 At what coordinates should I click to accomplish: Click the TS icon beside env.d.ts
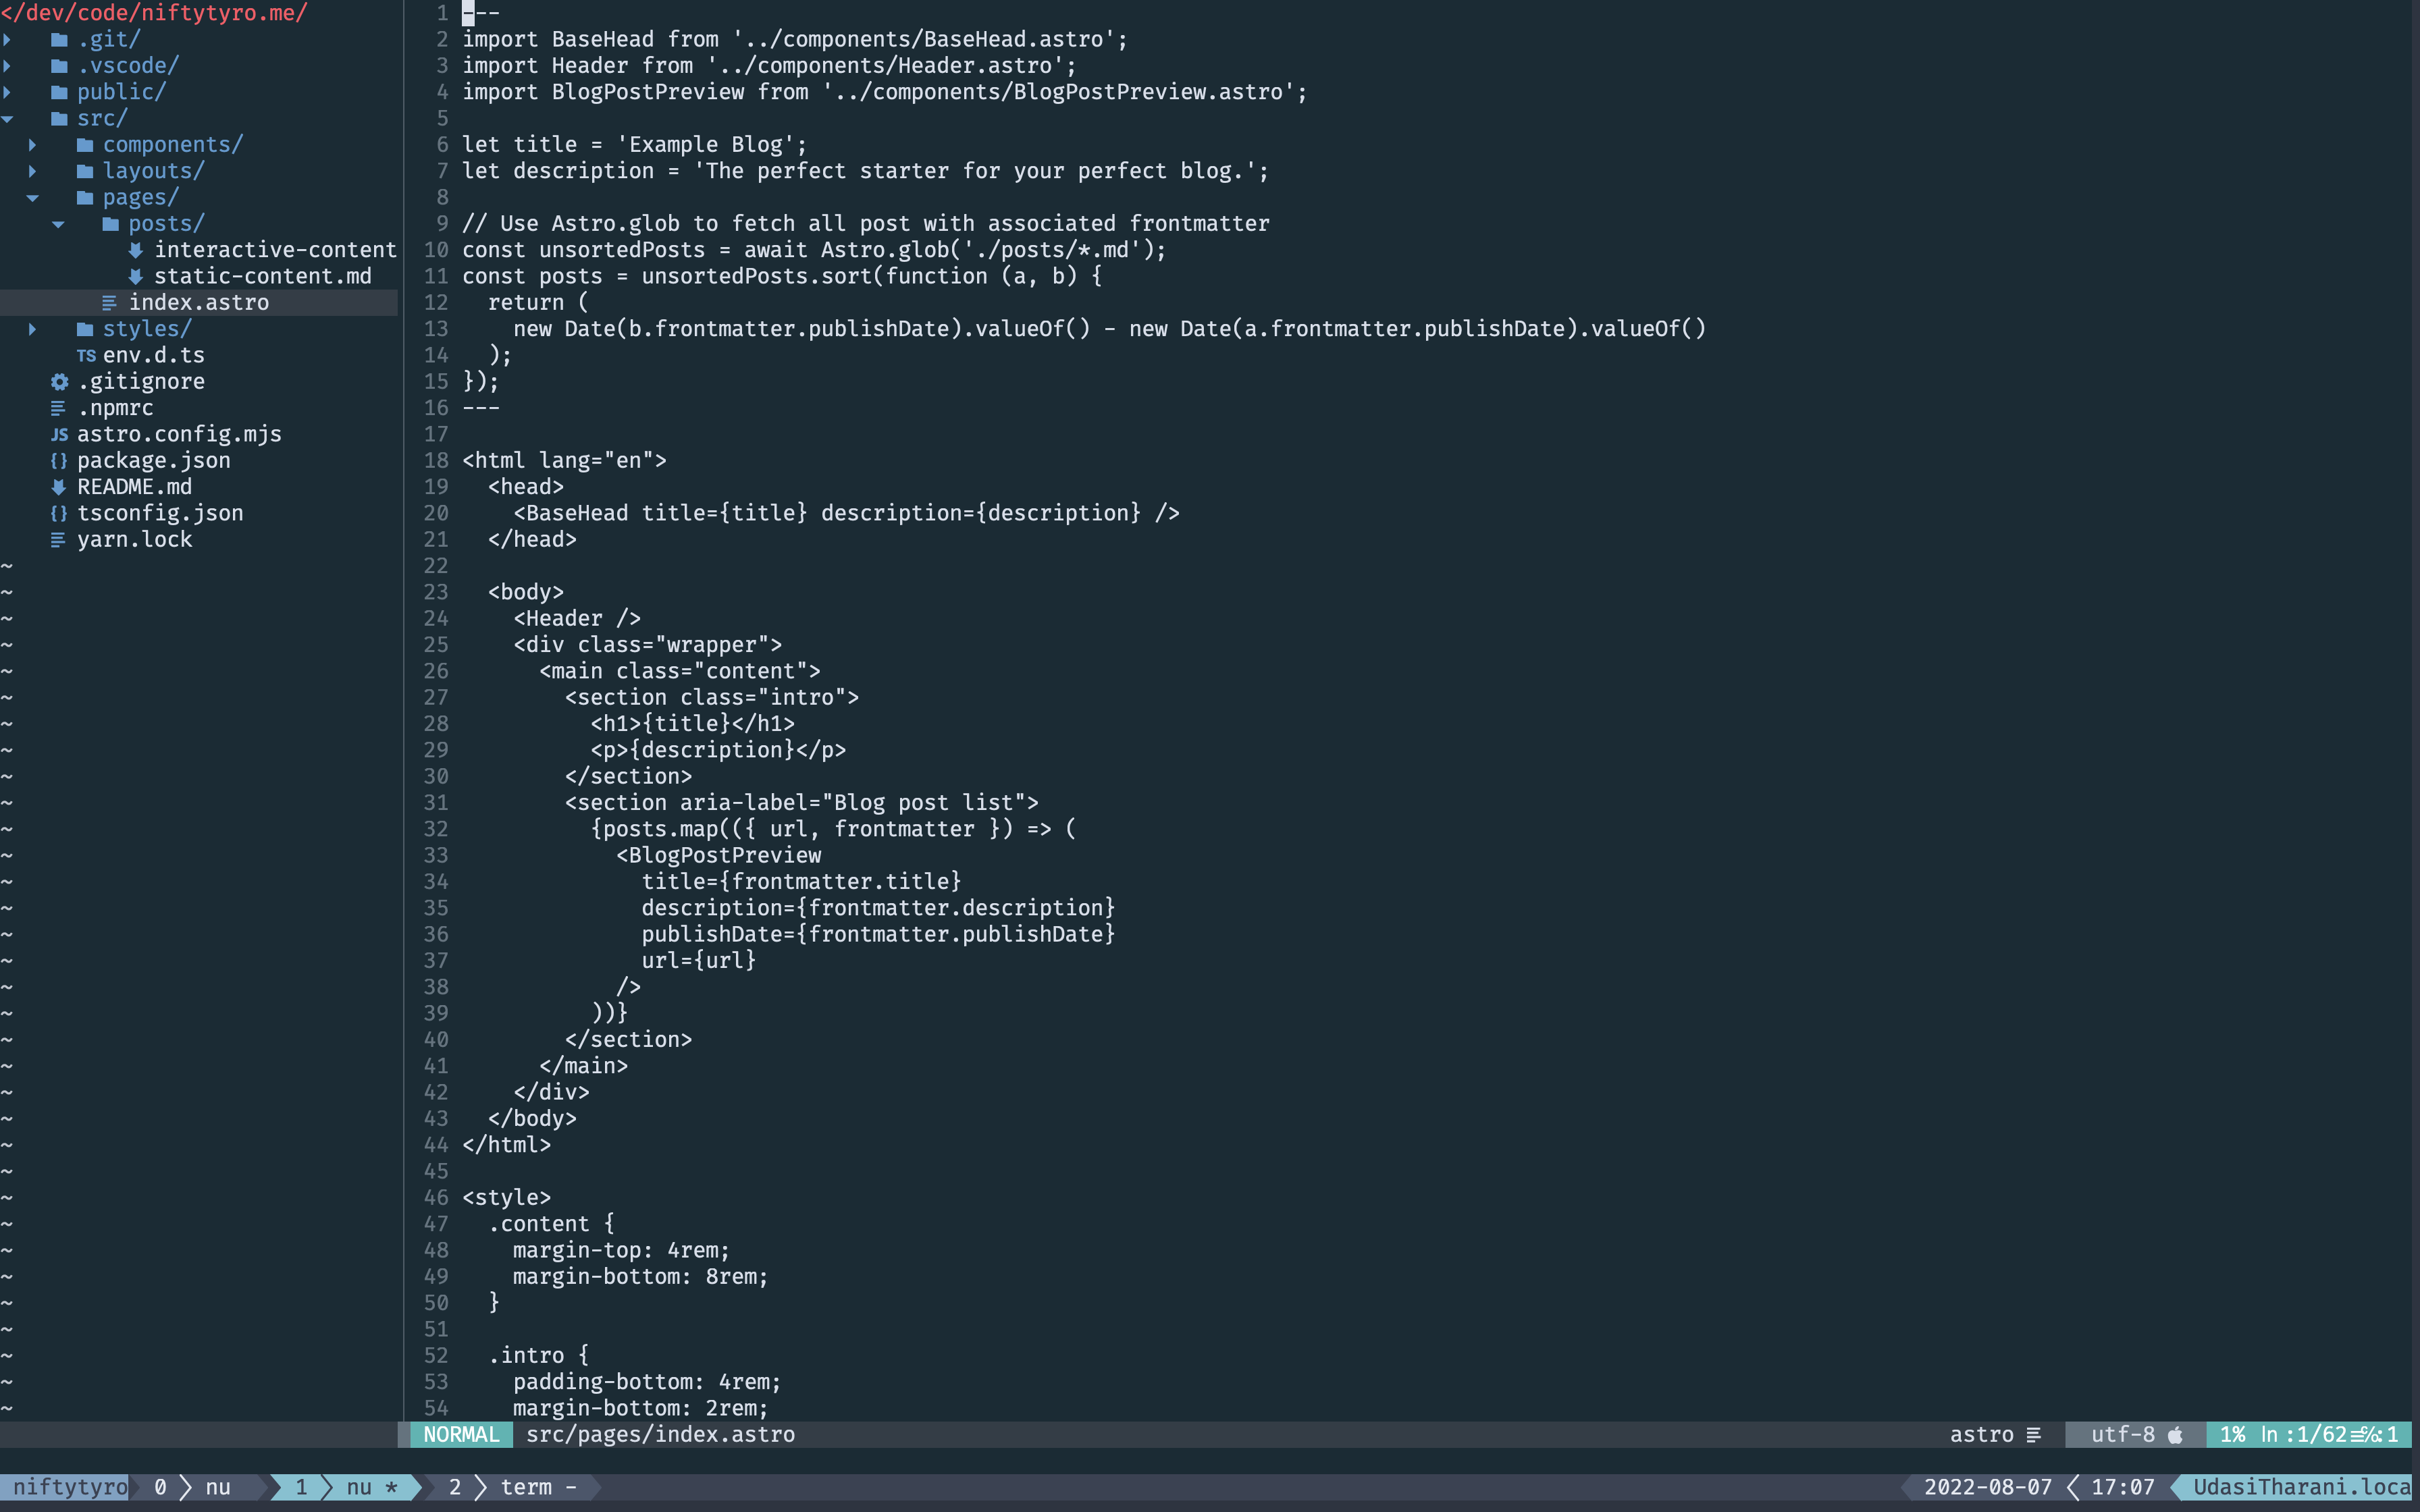[x=87, y=355]
